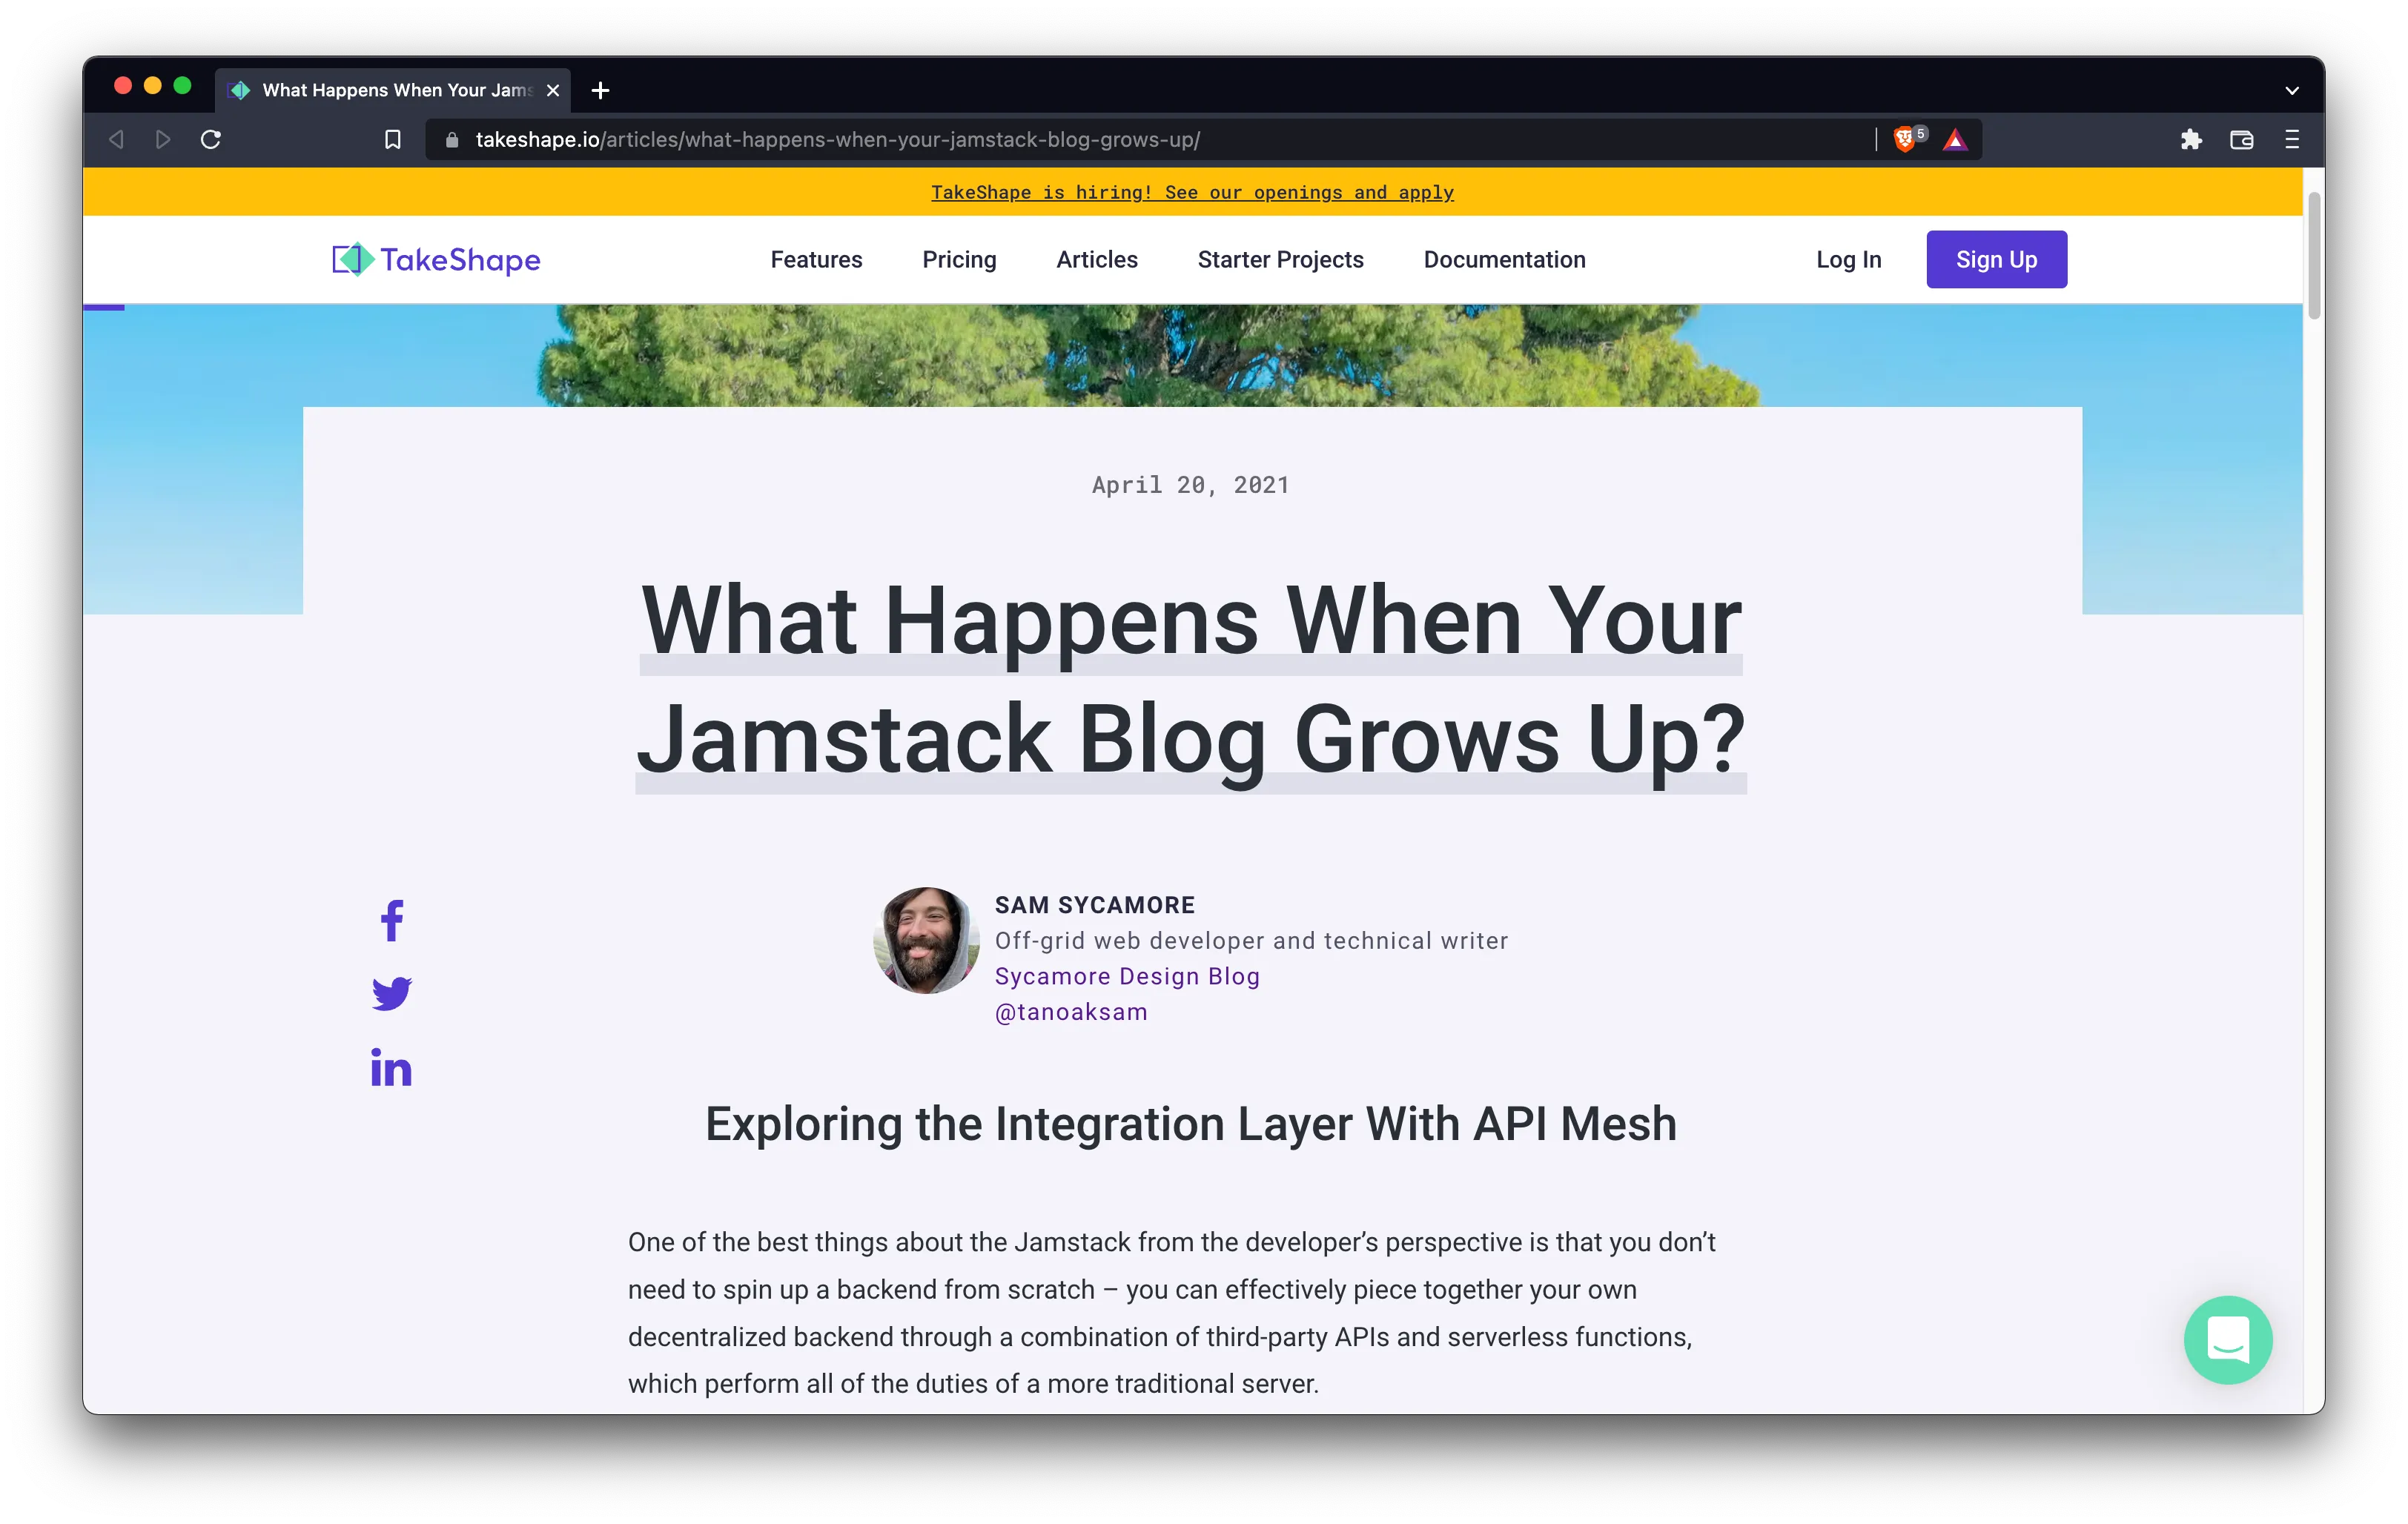Go to Starter Projects in navigation
This screenshot has height=1524, width=2408.
1280,260
